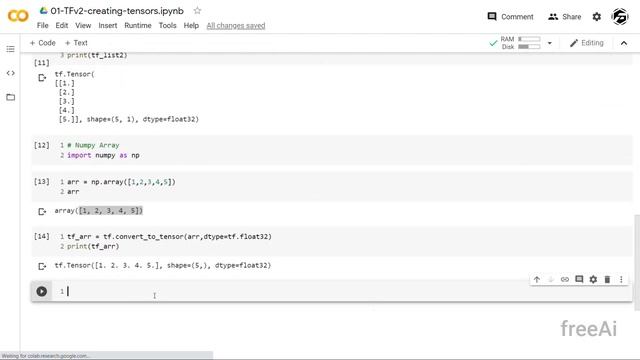
Task: Open the Edit menu
Action: (x=62, y=25)
